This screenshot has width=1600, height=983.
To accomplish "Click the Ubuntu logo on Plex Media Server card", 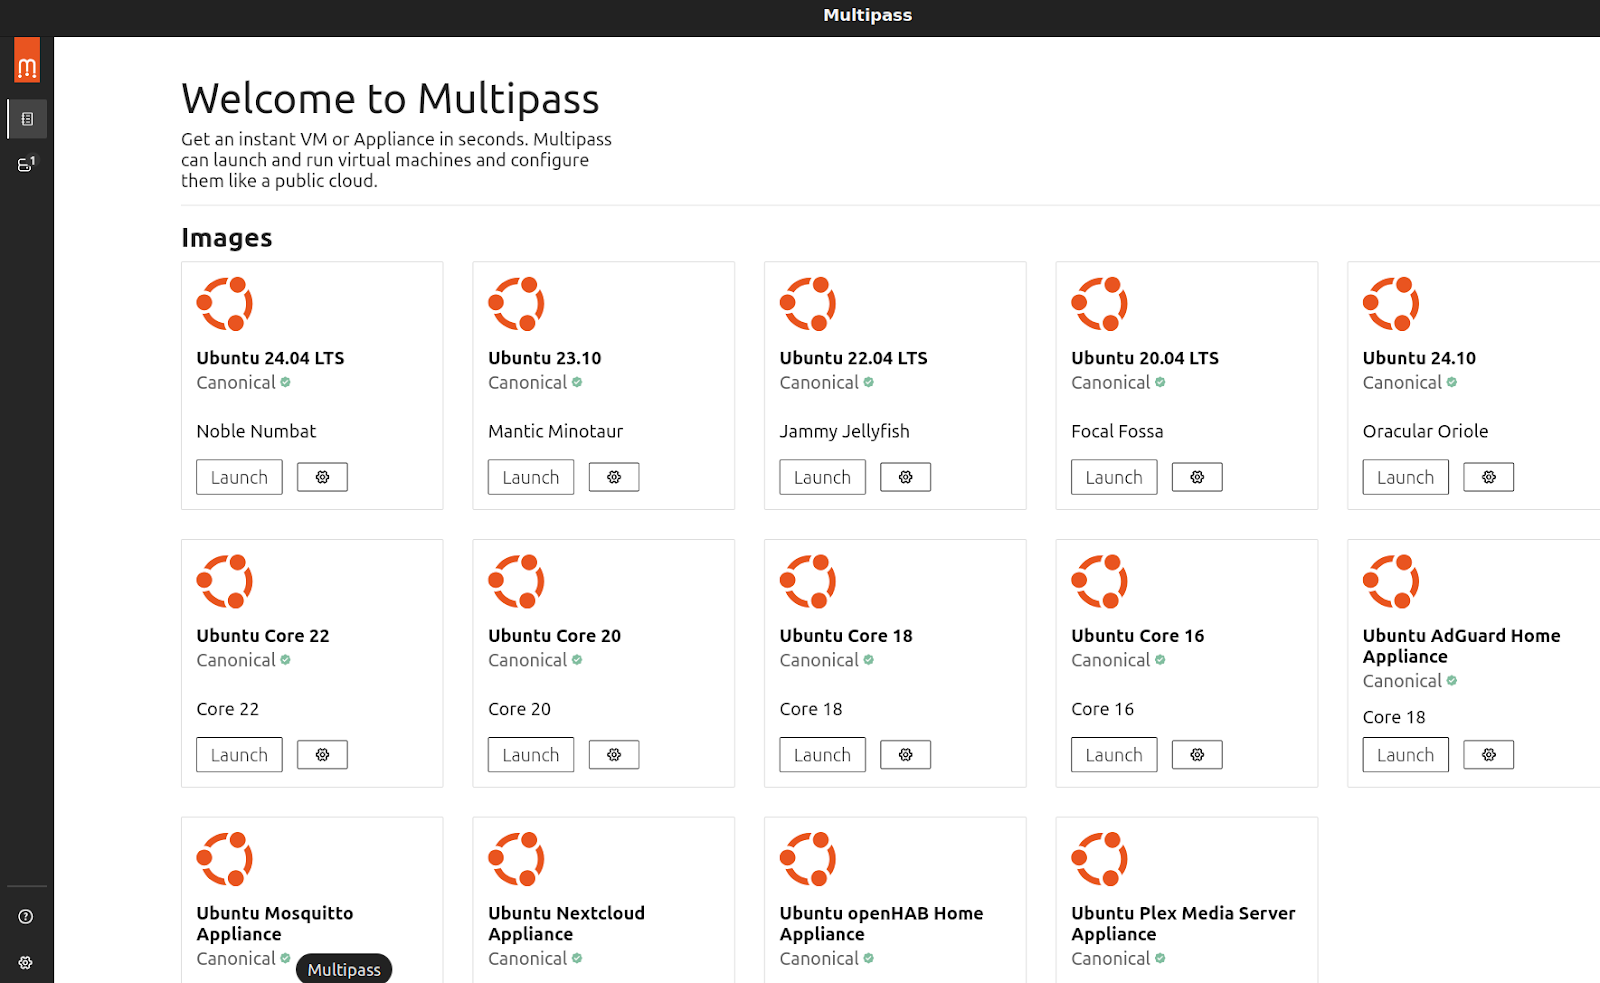I will click(x=1099, y=859).
